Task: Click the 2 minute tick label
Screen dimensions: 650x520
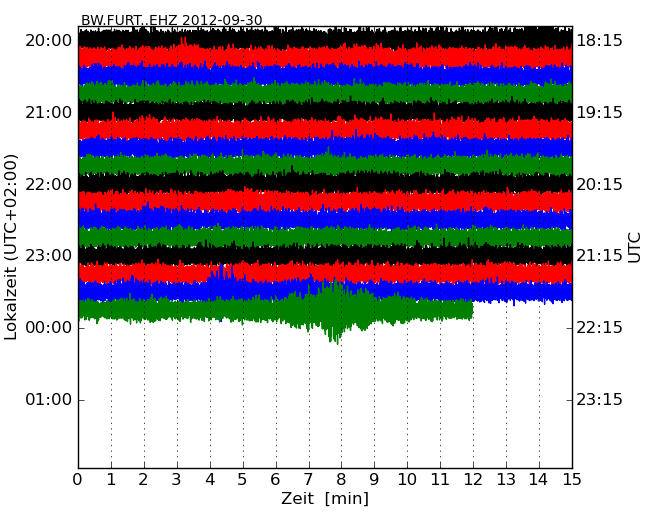Action: pos(144,480)
